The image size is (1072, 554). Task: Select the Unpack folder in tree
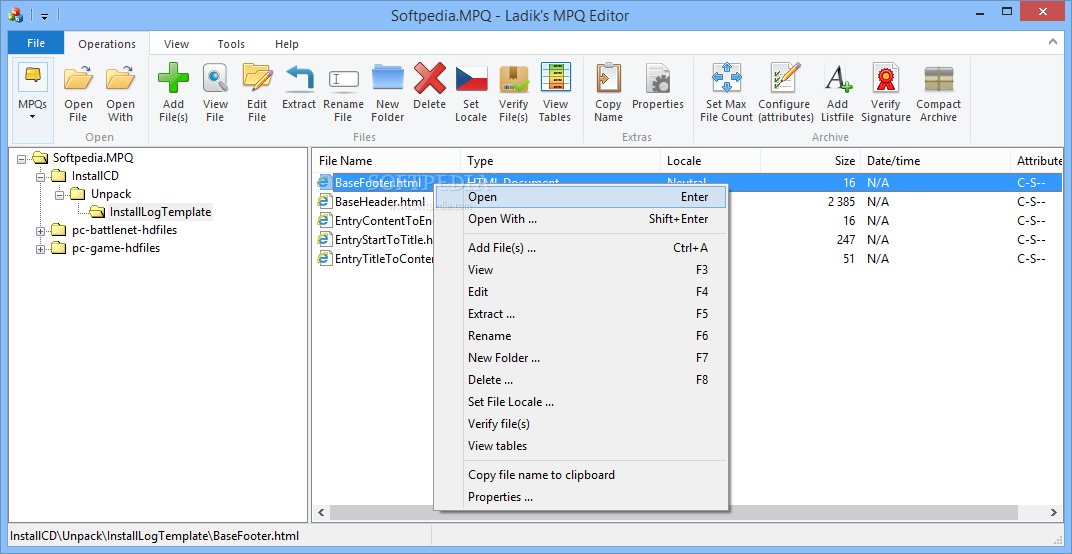pos(111,194)
